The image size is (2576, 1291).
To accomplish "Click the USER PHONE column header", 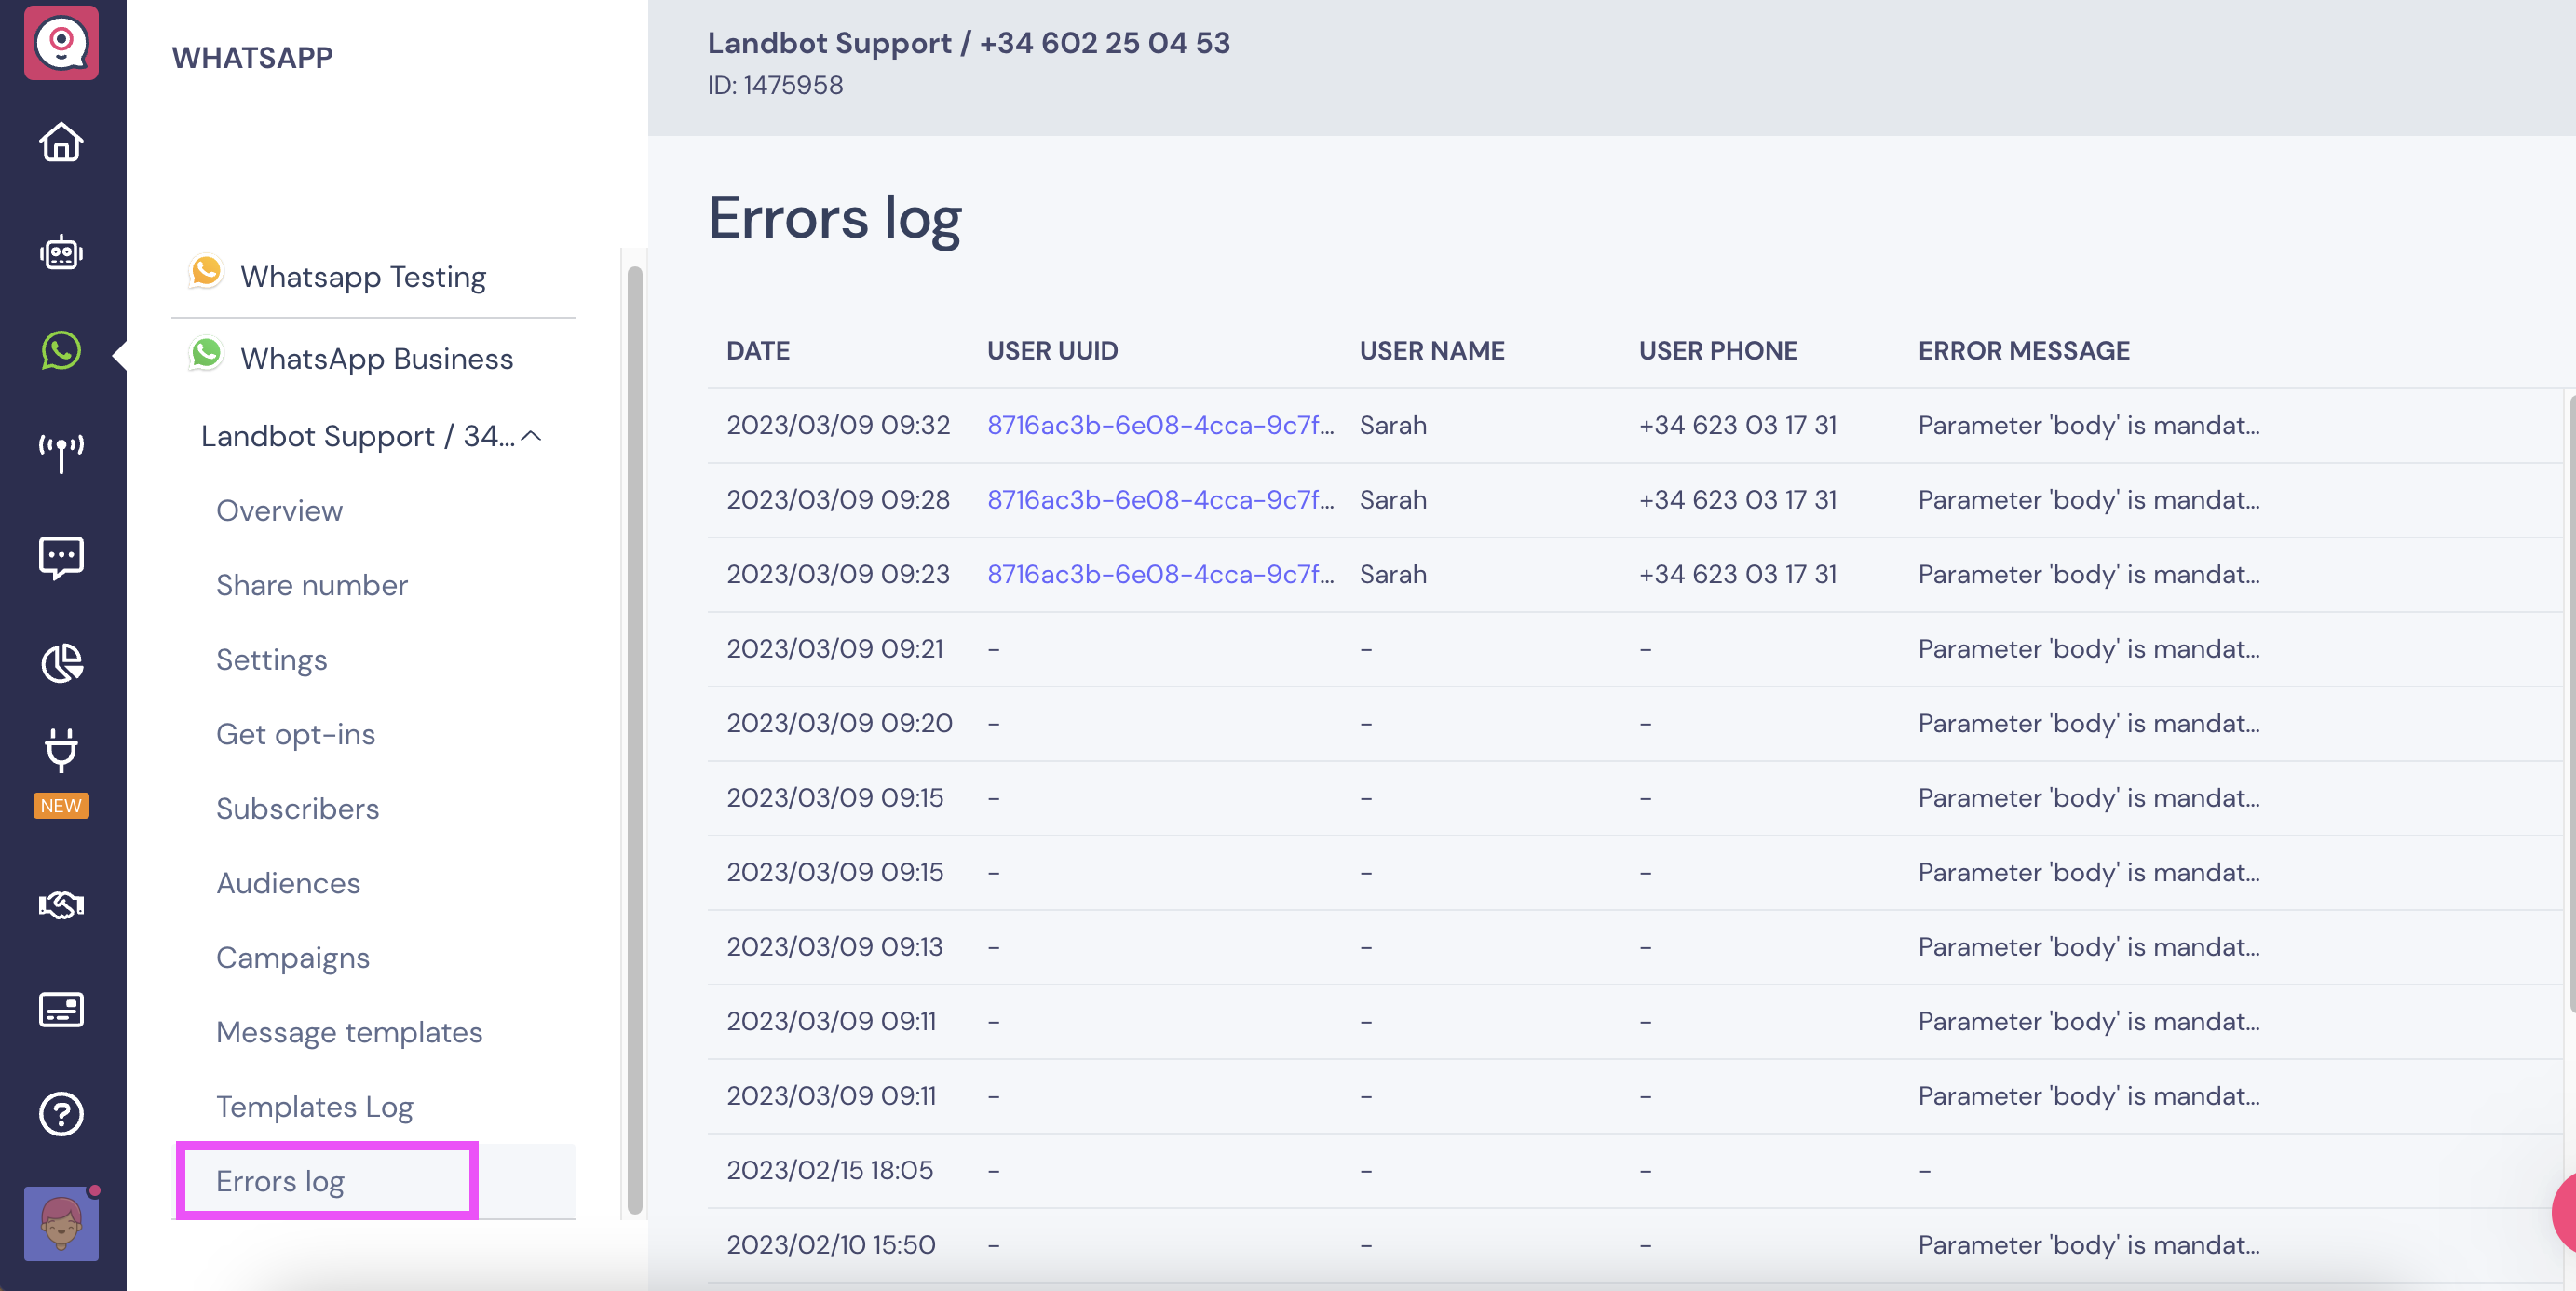I will pos(1717,351).
